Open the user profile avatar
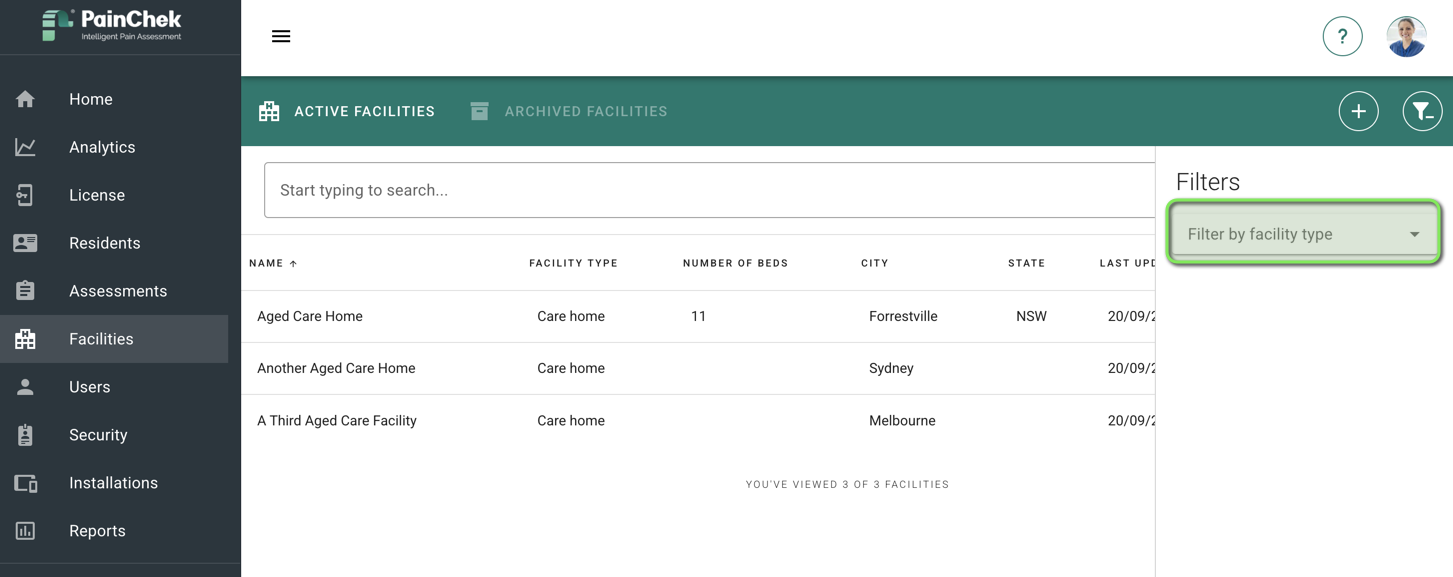This screenshot has width=1453, height=577. pyautogui.click(x=1406, y=37)
